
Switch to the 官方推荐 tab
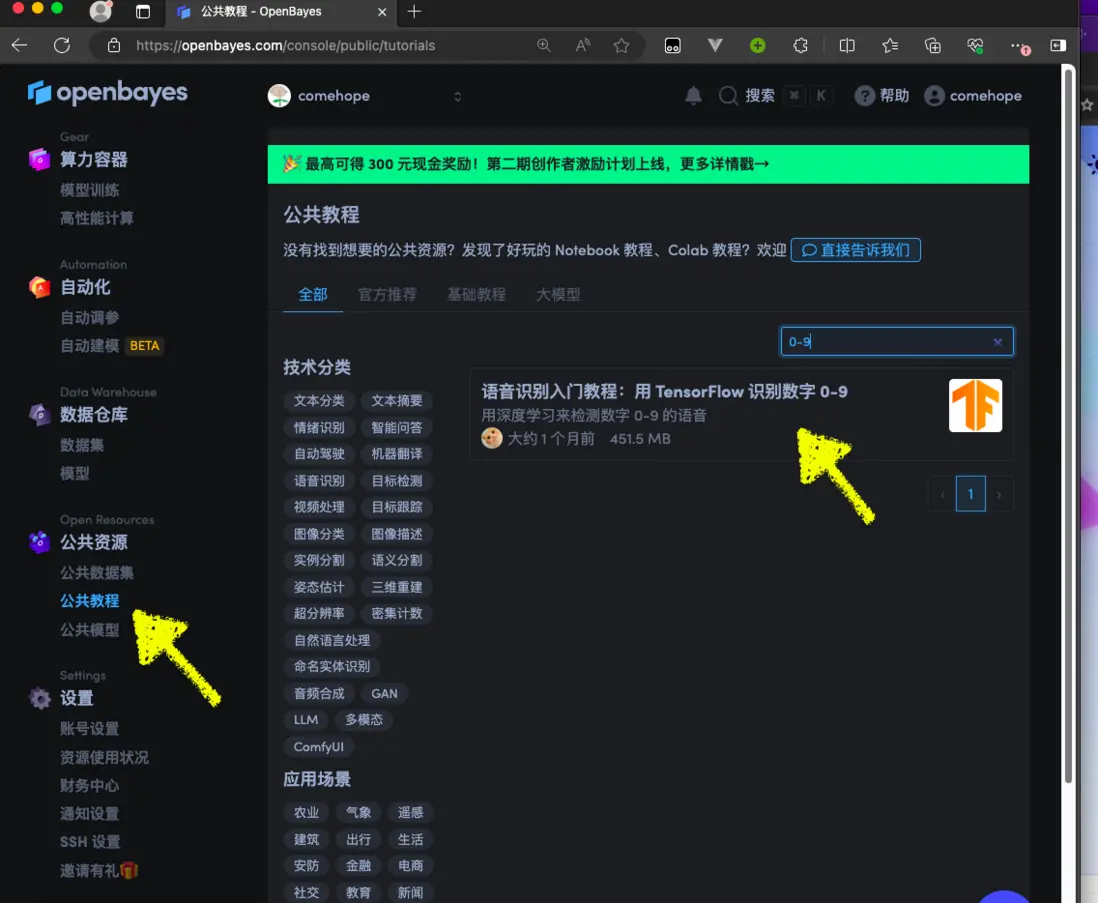[x=387, y=295]
